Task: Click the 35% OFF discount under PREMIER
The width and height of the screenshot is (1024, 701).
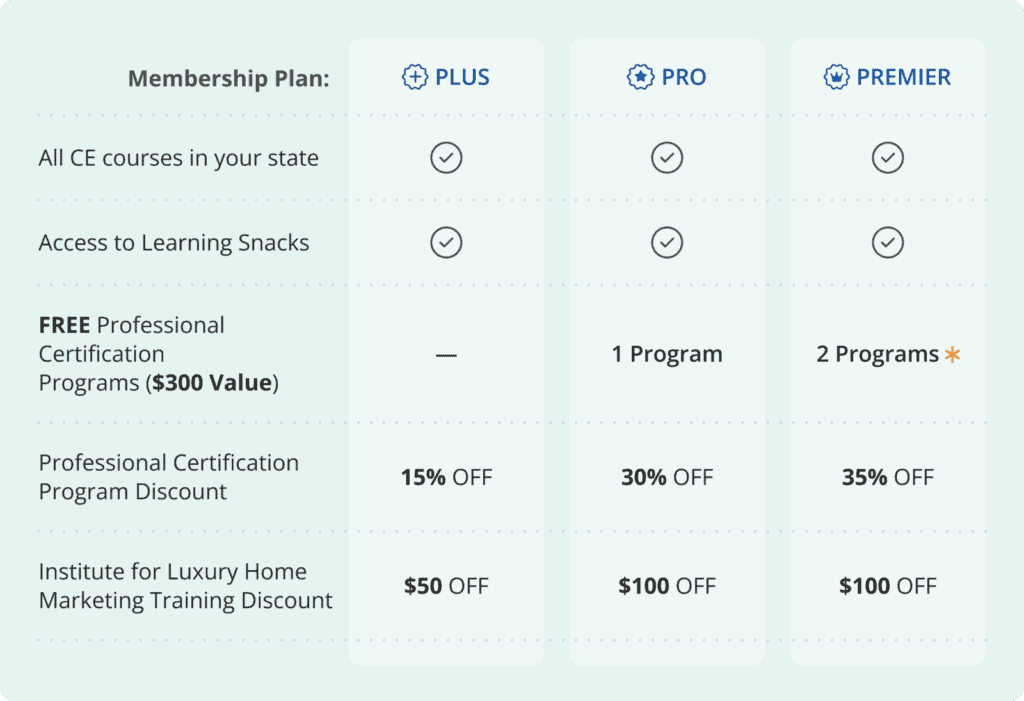Action: point(887,477)
